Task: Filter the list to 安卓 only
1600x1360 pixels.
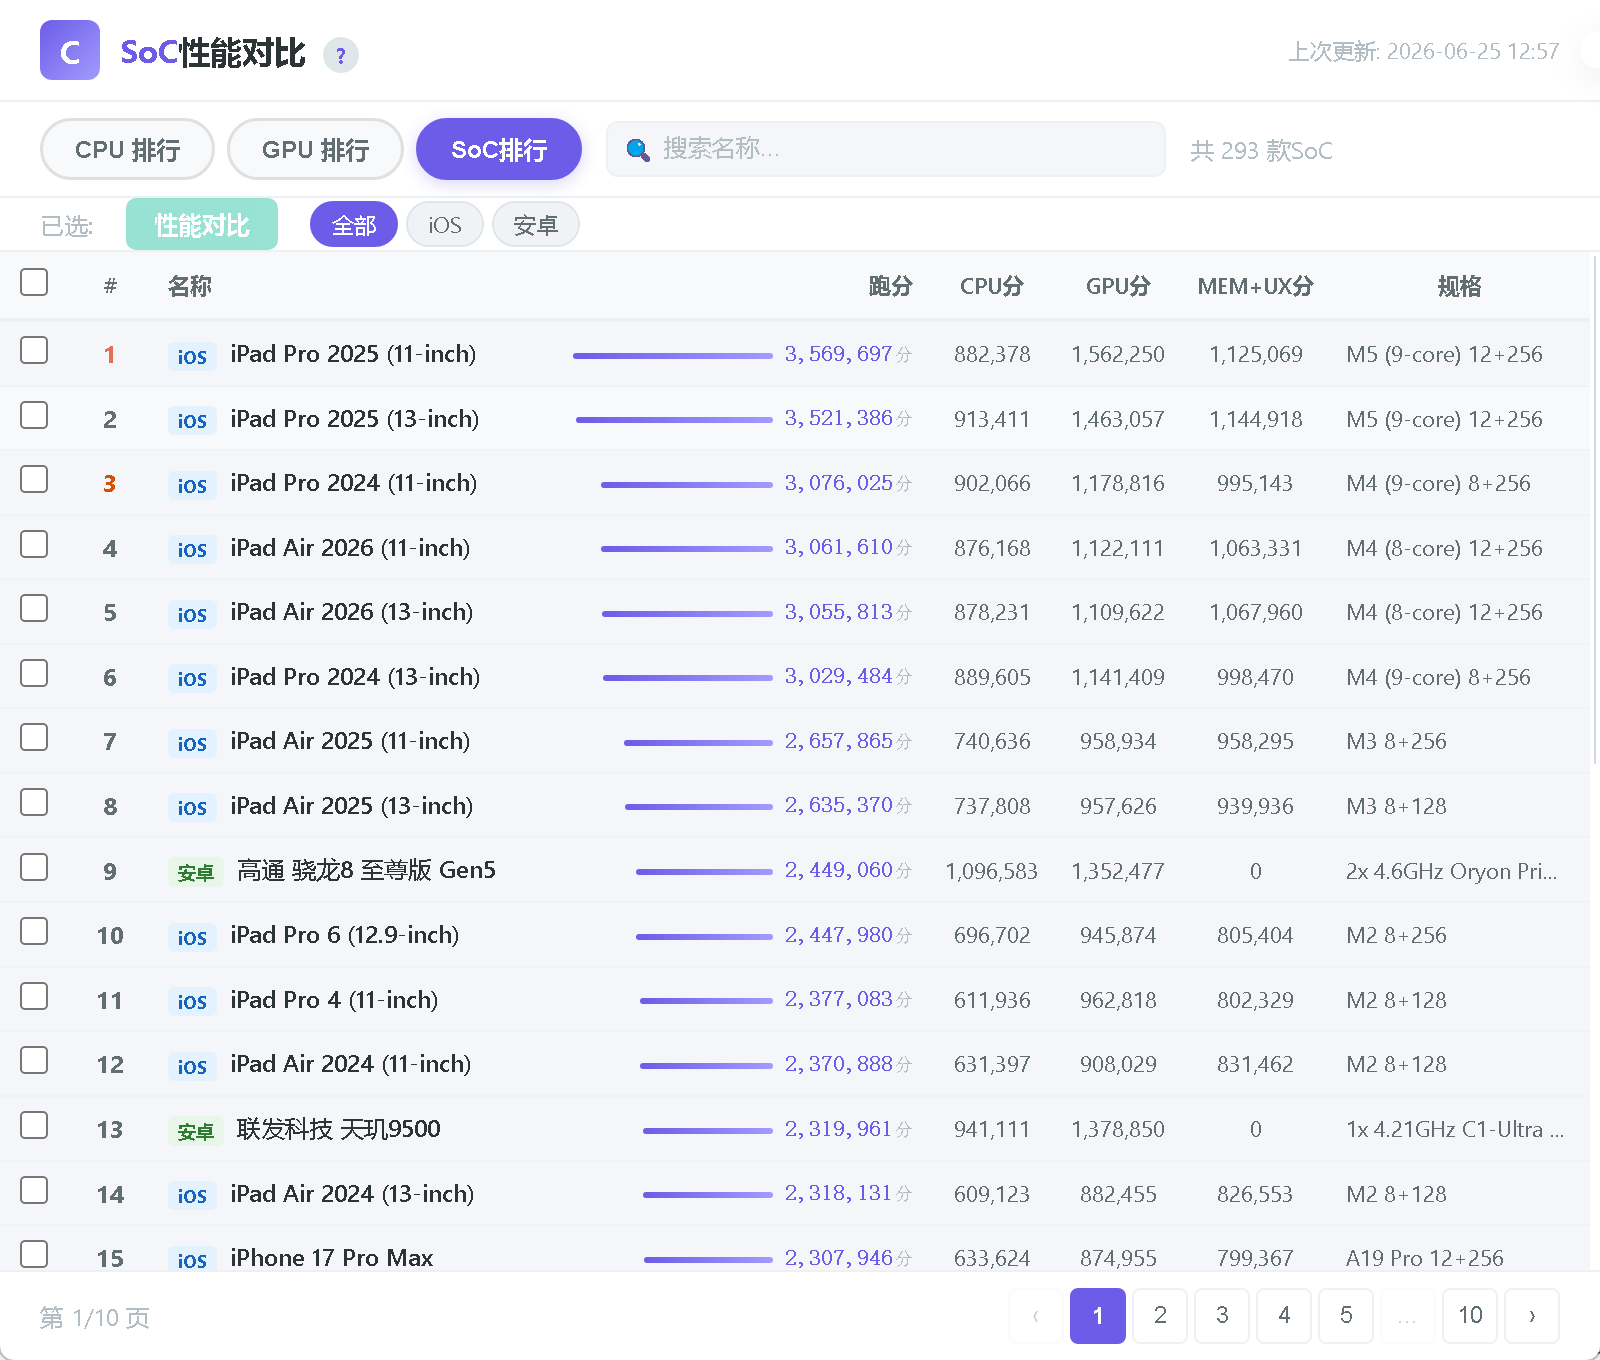Action: point(535,225)
